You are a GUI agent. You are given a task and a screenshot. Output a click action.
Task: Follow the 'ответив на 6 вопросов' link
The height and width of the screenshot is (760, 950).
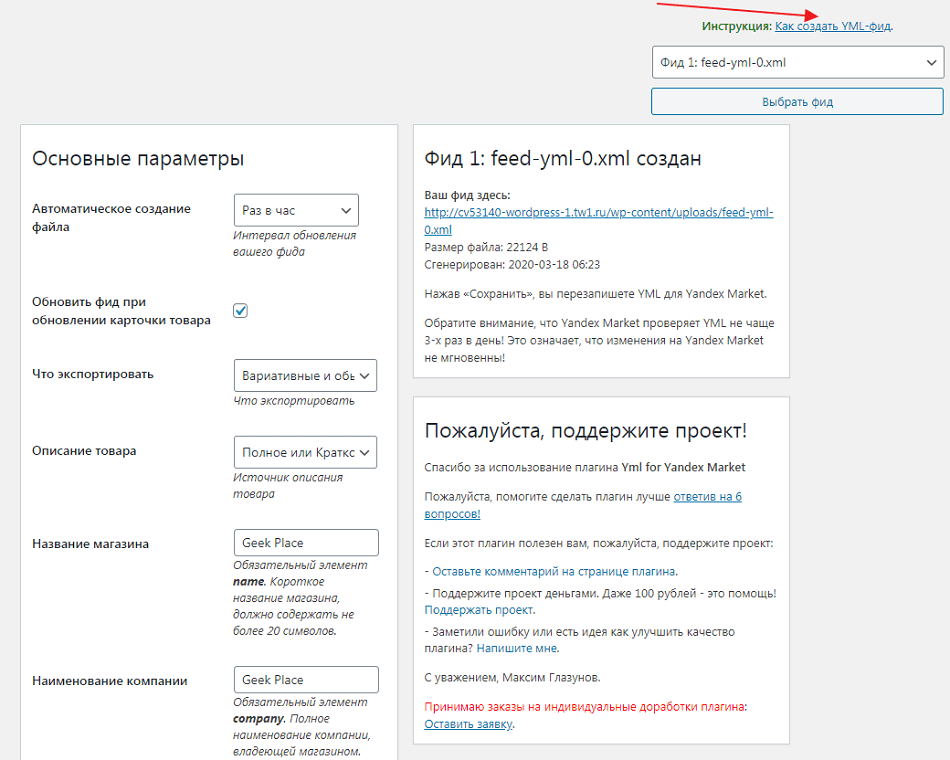[x=707, y=496]
